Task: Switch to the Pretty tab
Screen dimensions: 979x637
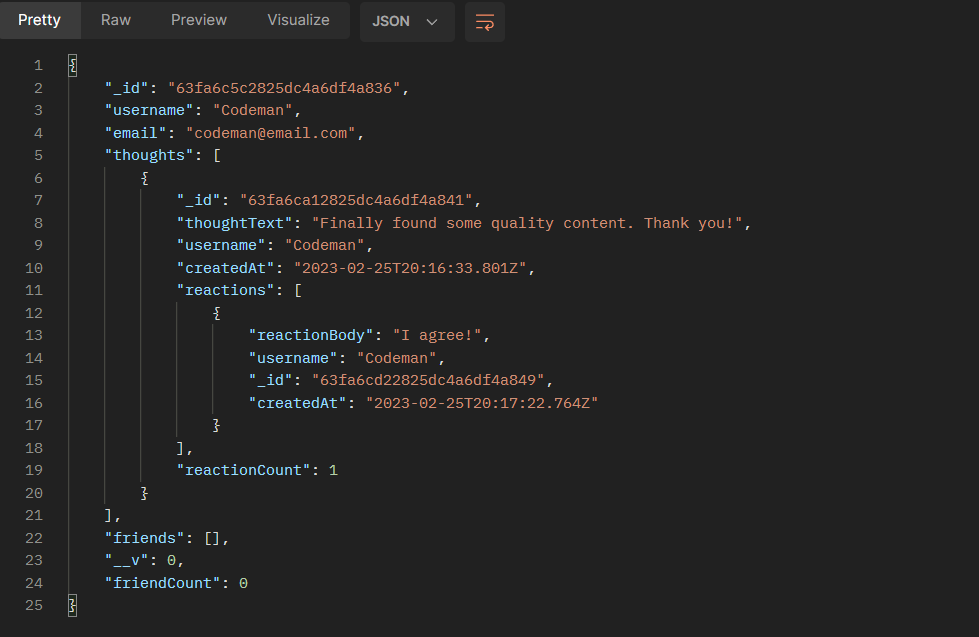Action: [39, 20]
